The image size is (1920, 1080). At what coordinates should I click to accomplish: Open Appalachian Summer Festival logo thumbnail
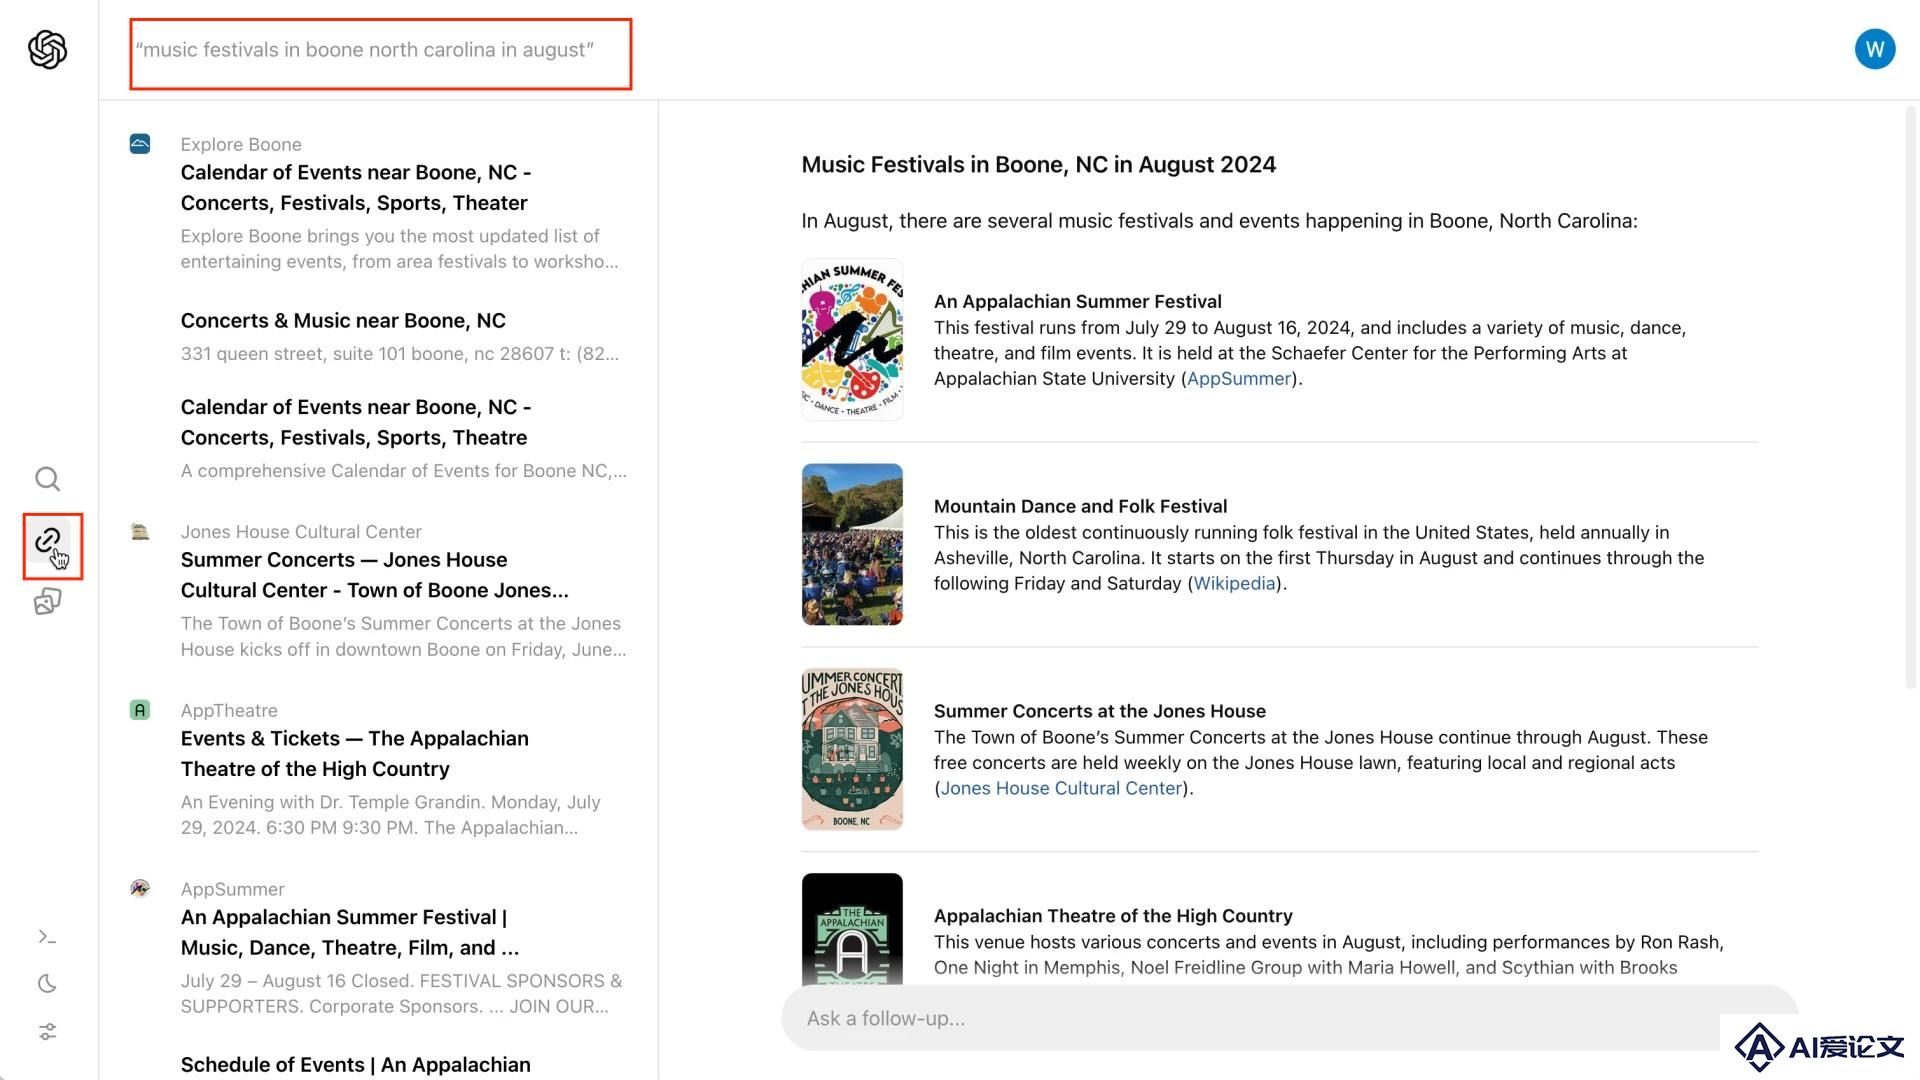852,340
